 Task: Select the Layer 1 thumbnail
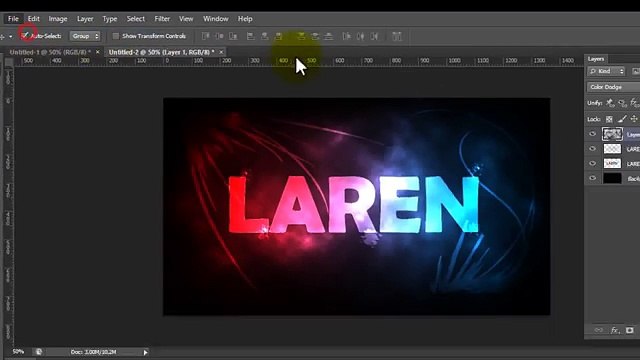(612, 134)
